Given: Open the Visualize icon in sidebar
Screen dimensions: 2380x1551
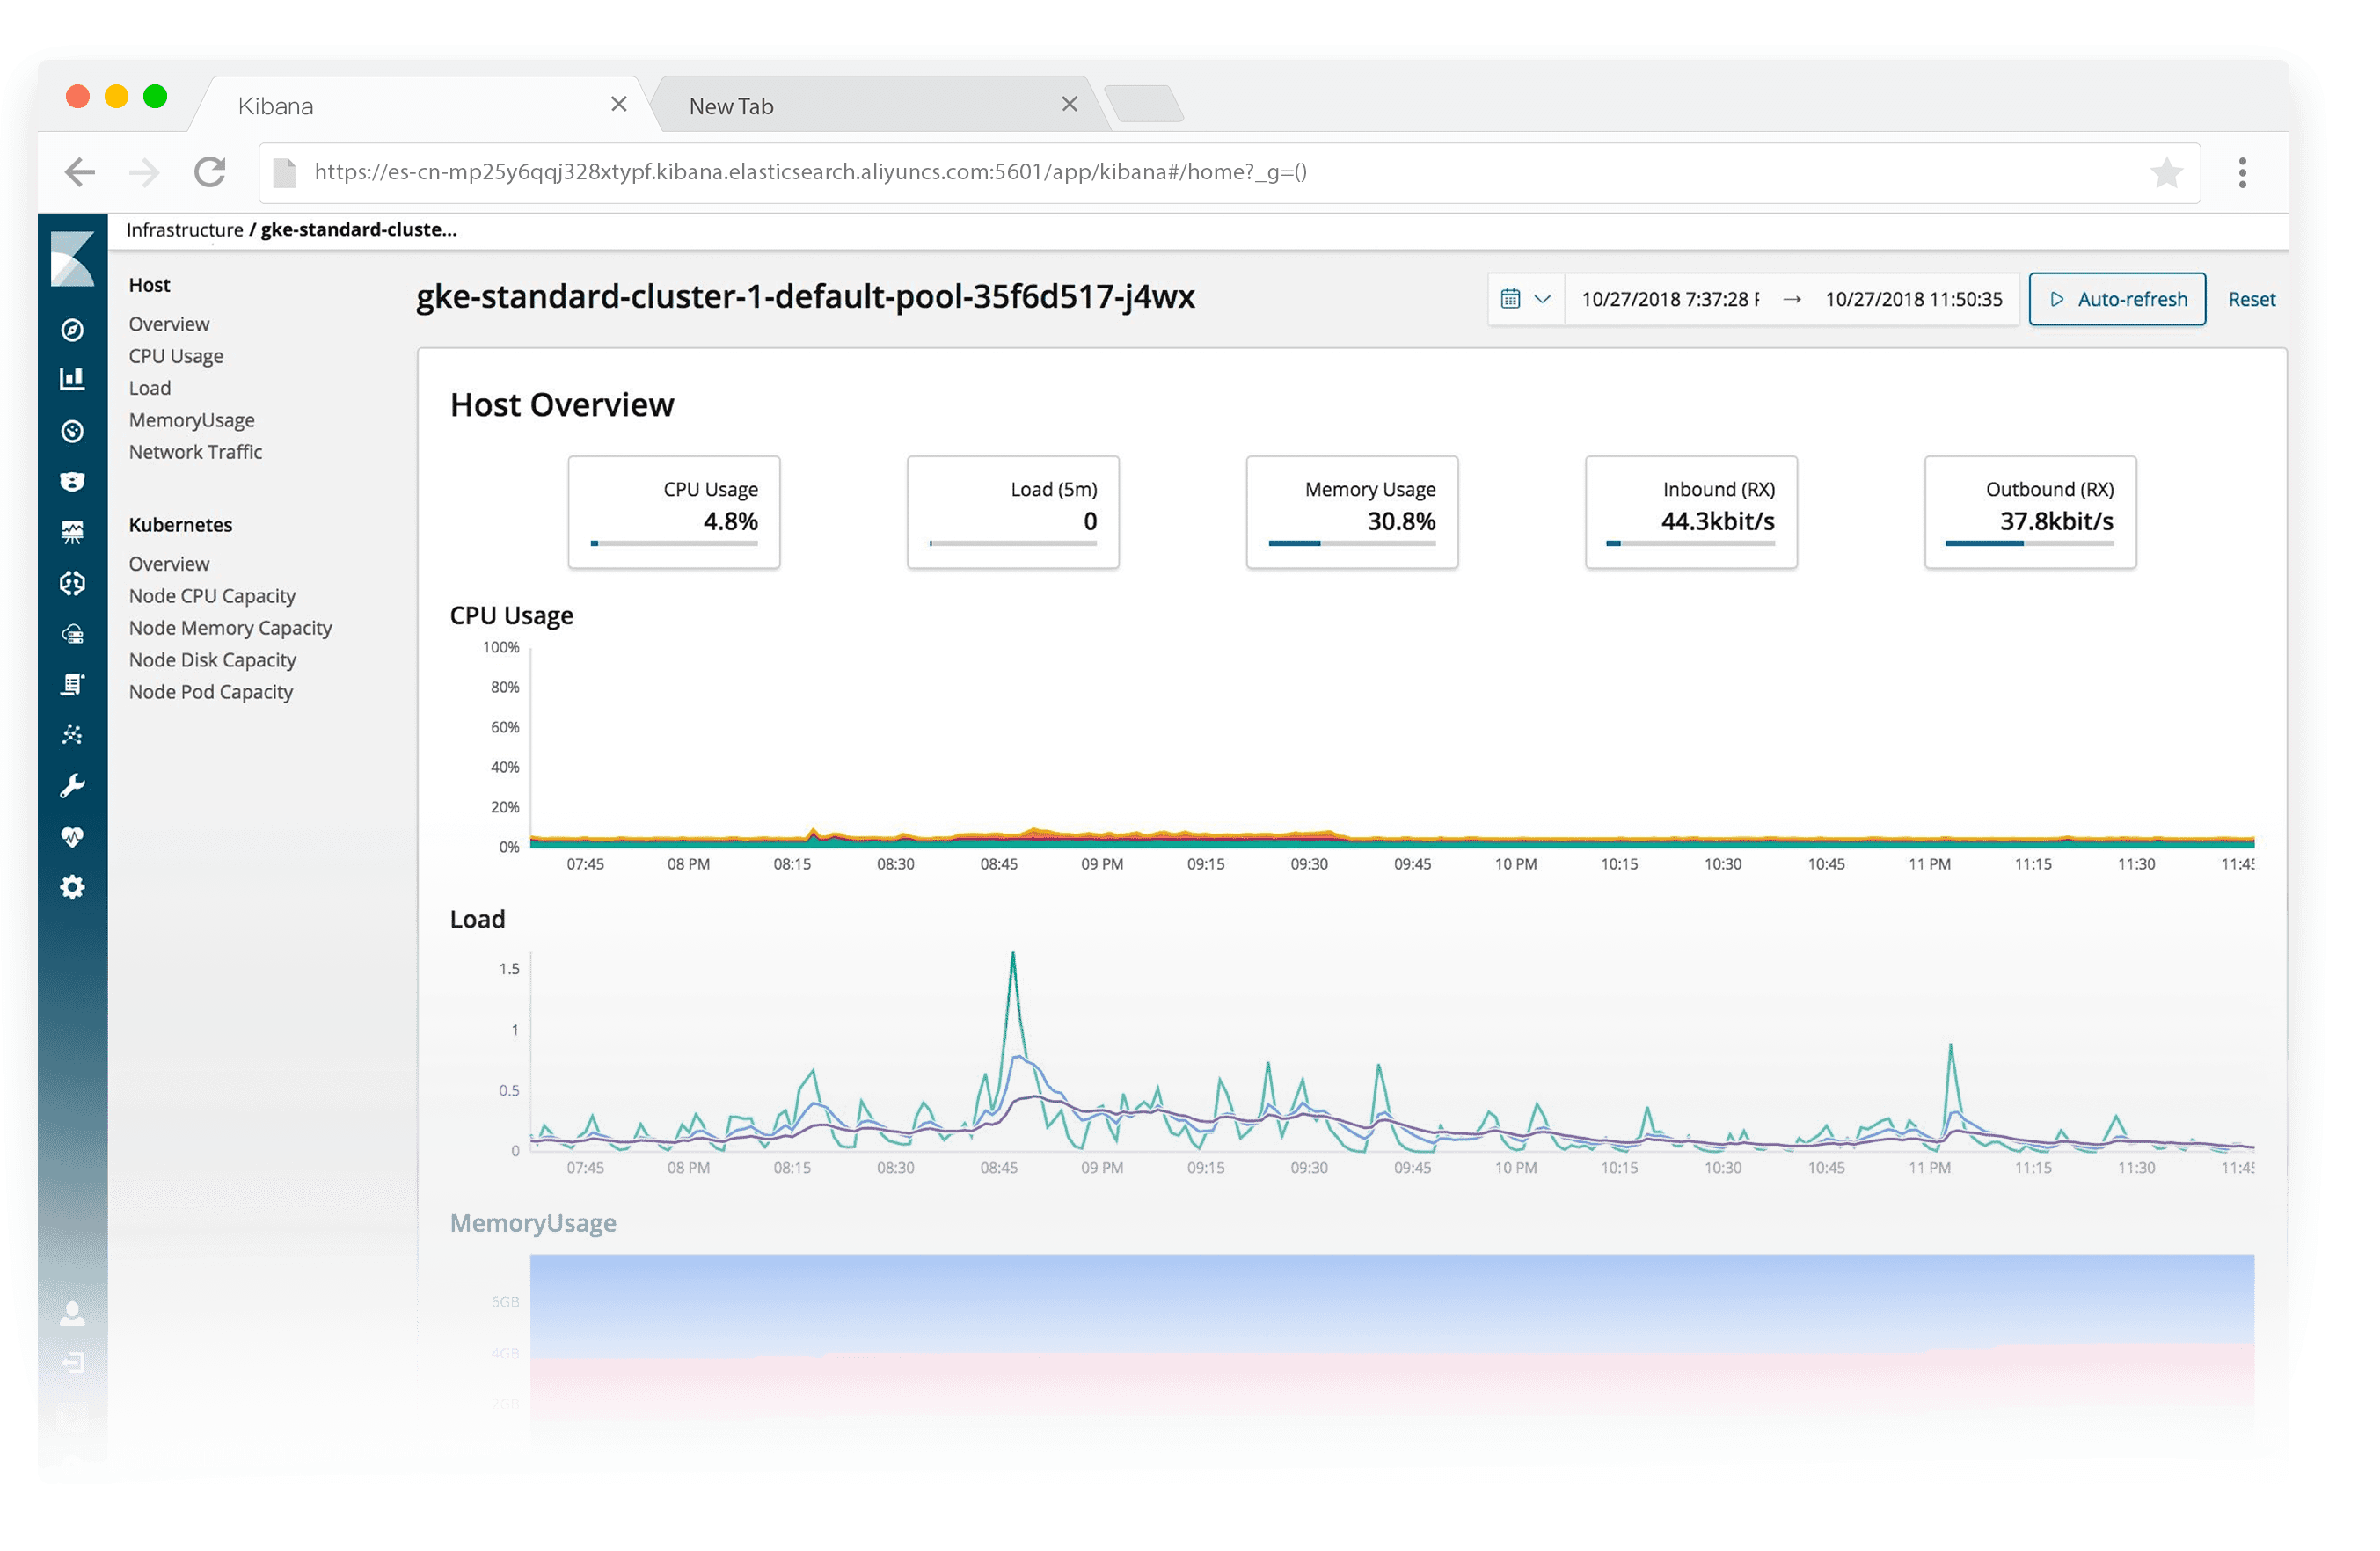Looking at the screenshot, I should pos(69,378).
